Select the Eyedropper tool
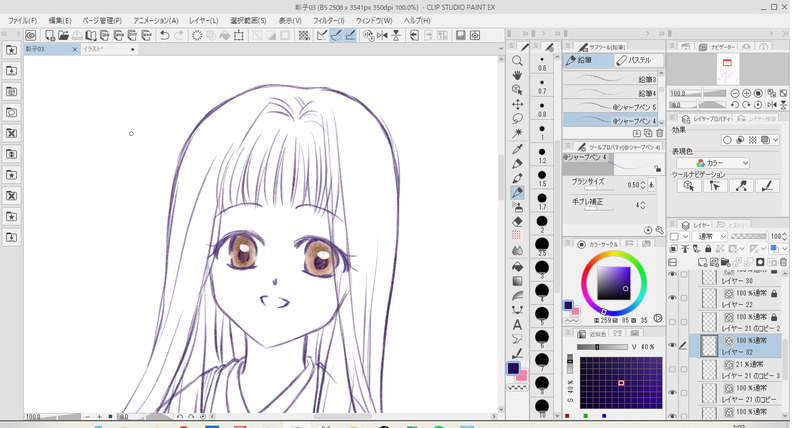This screenshot has width=799, height=428. (x=517, y=149)
